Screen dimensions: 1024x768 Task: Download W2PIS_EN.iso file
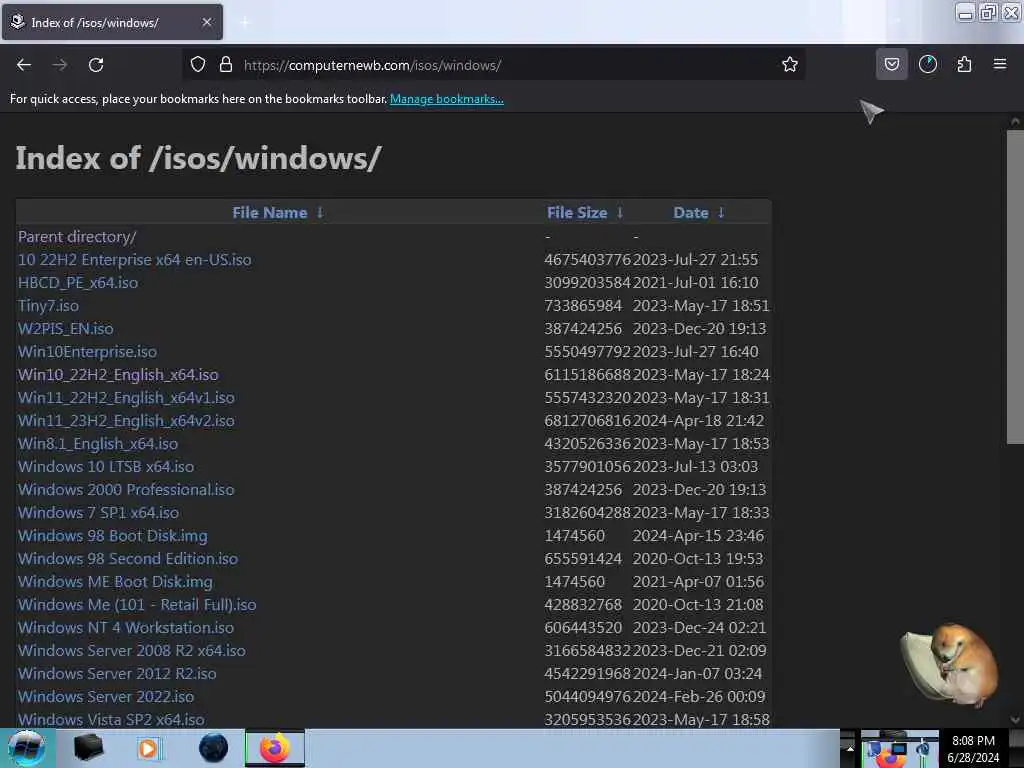click(x=65, y=328)
